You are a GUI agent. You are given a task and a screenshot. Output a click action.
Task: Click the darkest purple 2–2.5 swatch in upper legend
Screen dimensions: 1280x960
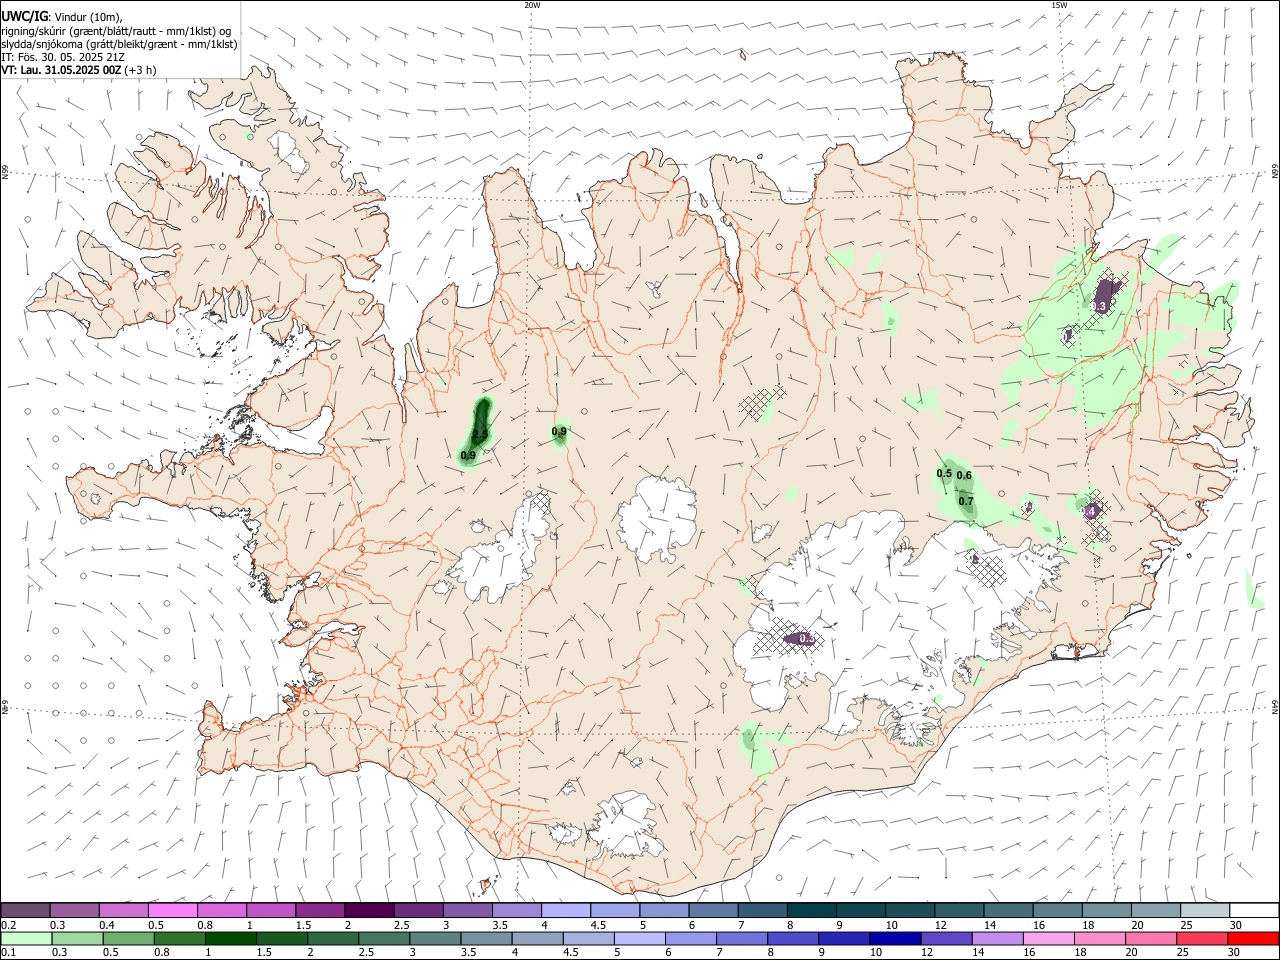369,911
